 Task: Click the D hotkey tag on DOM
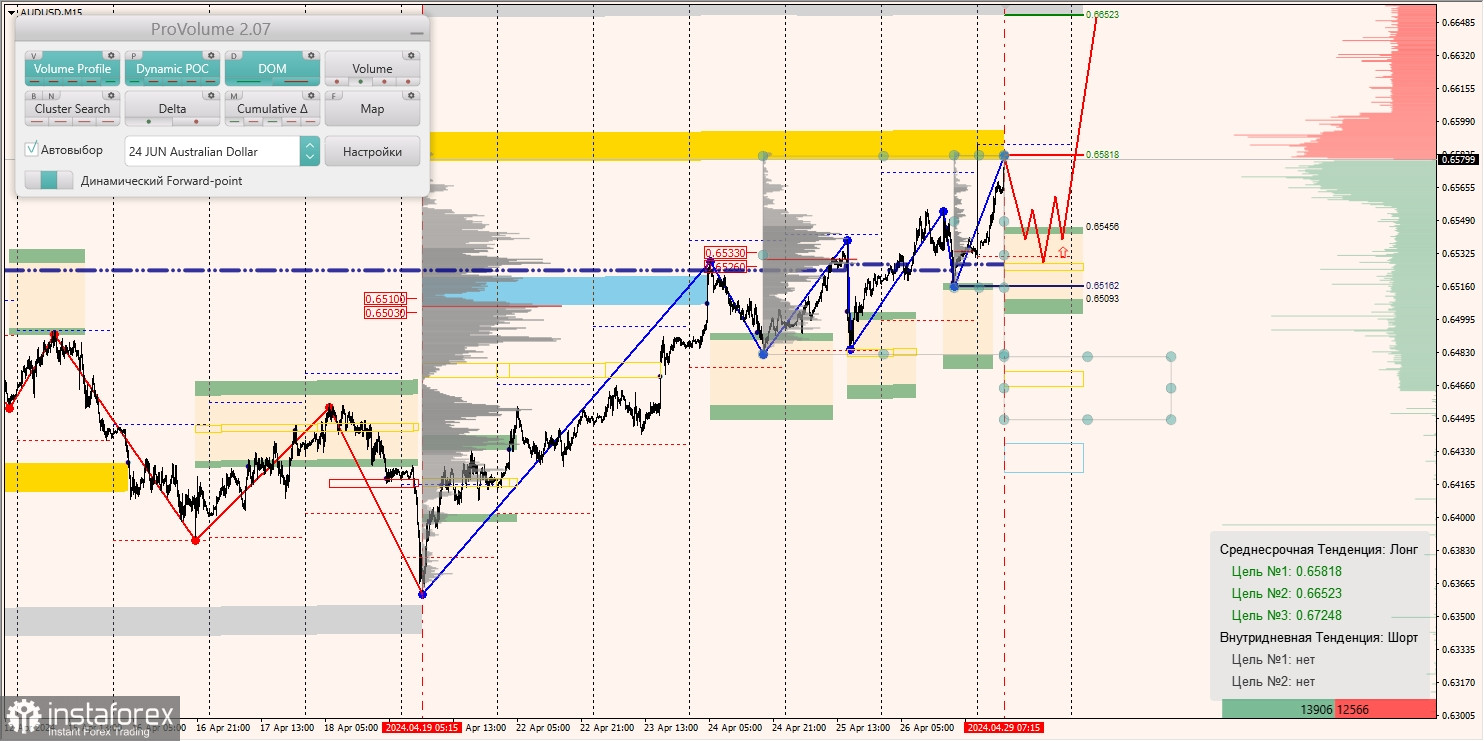click(x=235, y=56)
